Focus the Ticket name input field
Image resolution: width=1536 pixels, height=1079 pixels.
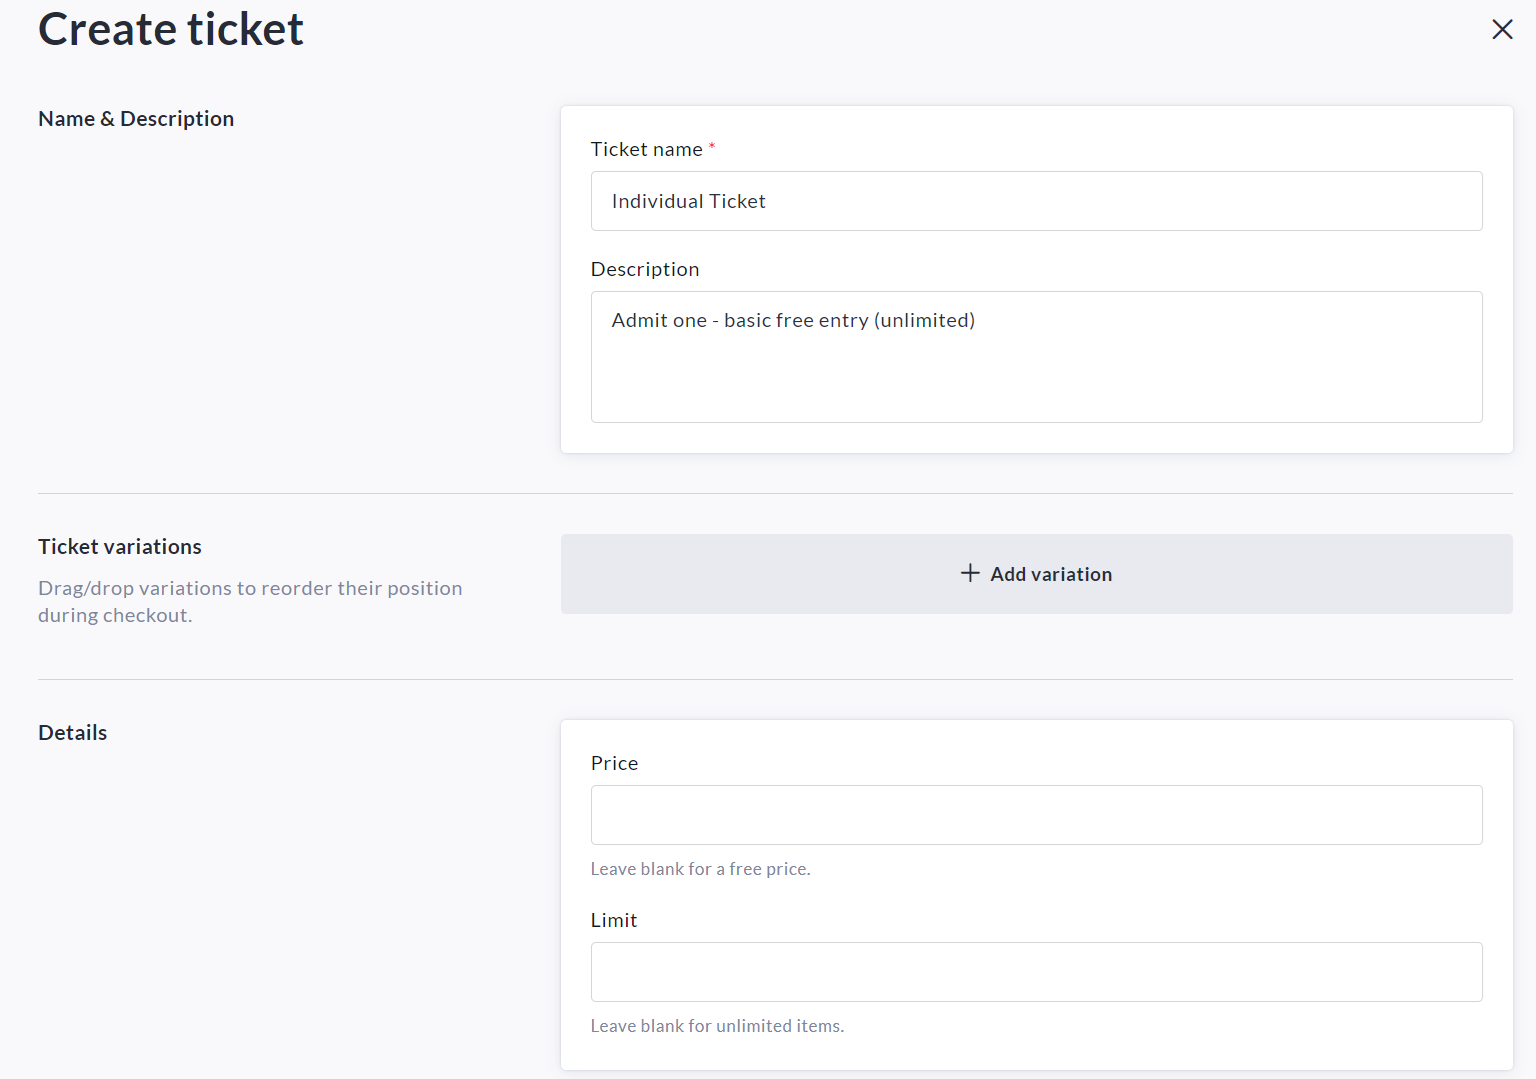click(x=1036, y=201)
